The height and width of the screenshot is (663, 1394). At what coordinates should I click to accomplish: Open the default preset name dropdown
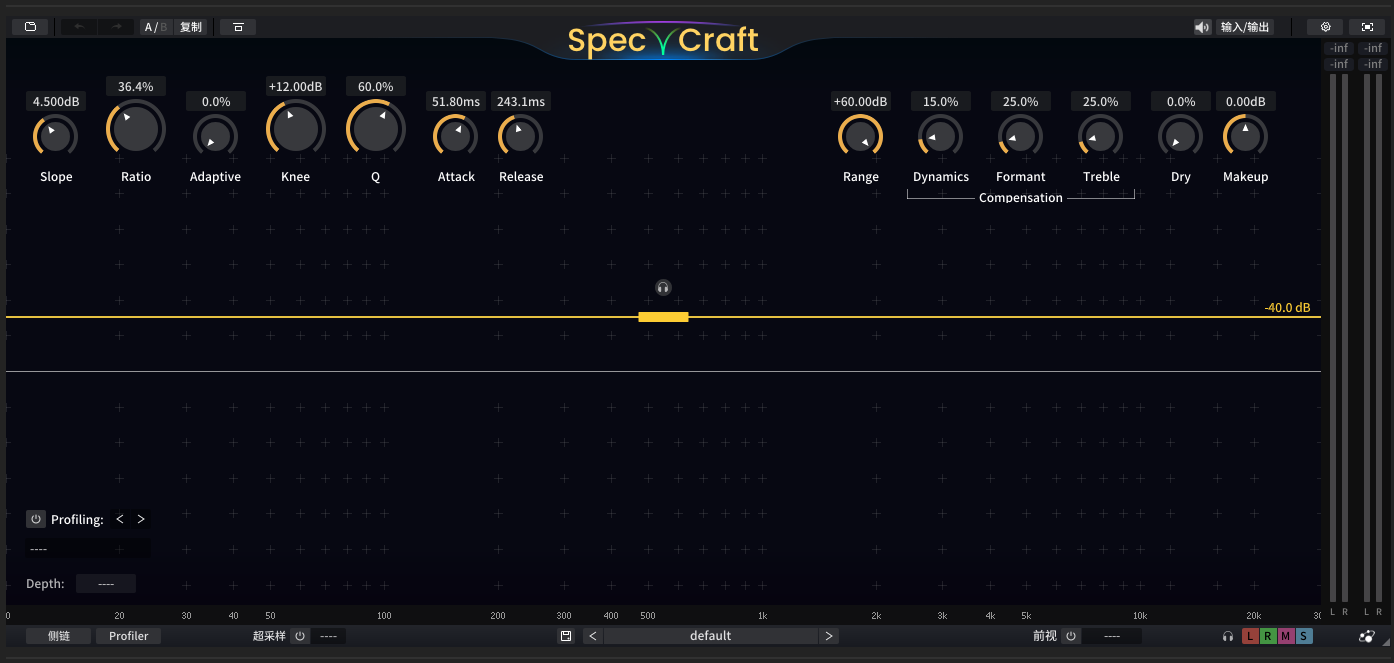[x=710, y=636]
